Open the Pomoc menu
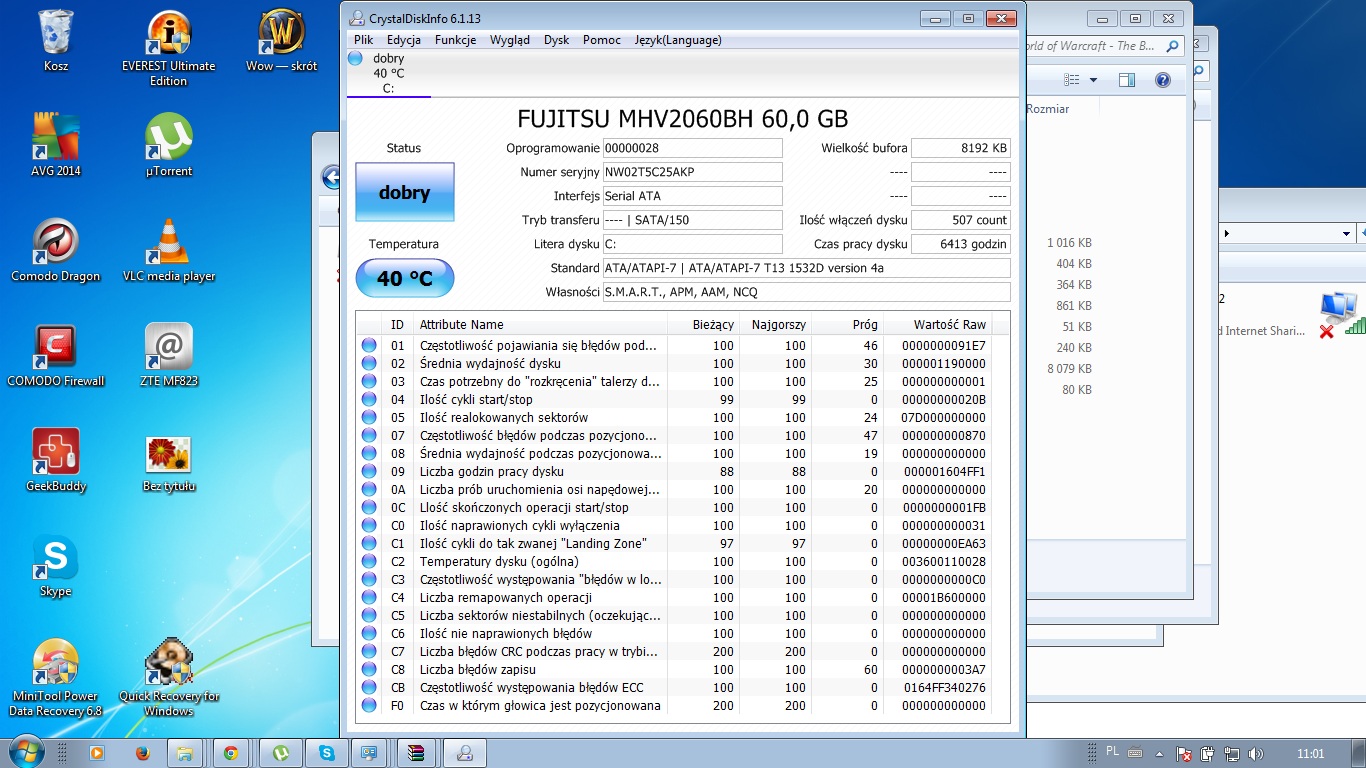1366x768 pixels. tap(602, 40)
